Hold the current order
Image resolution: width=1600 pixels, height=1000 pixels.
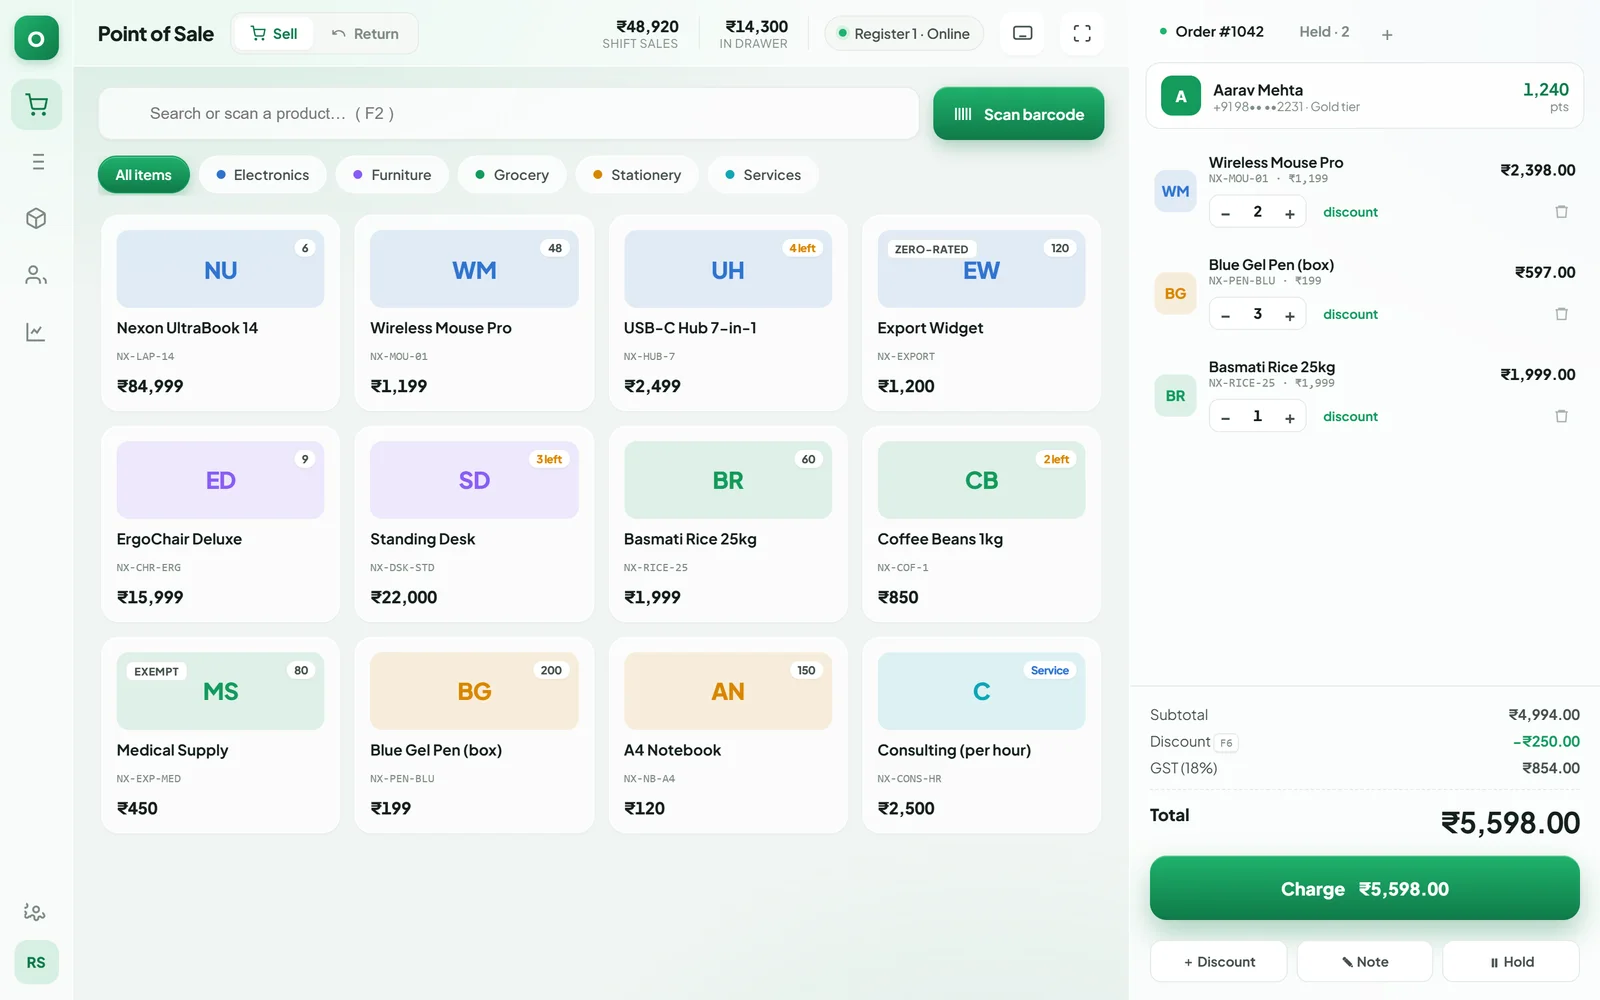[x=1511, y=962]
